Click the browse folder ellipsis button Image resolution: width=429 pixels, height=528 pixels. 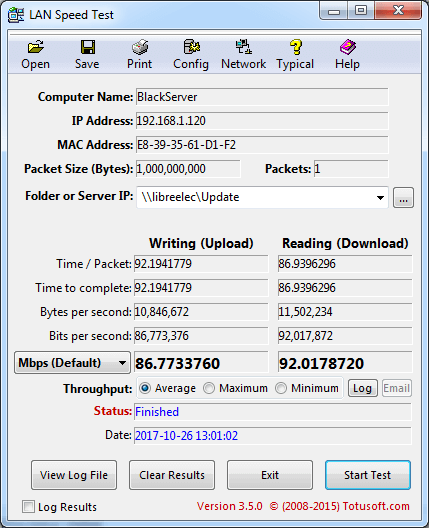403,198
